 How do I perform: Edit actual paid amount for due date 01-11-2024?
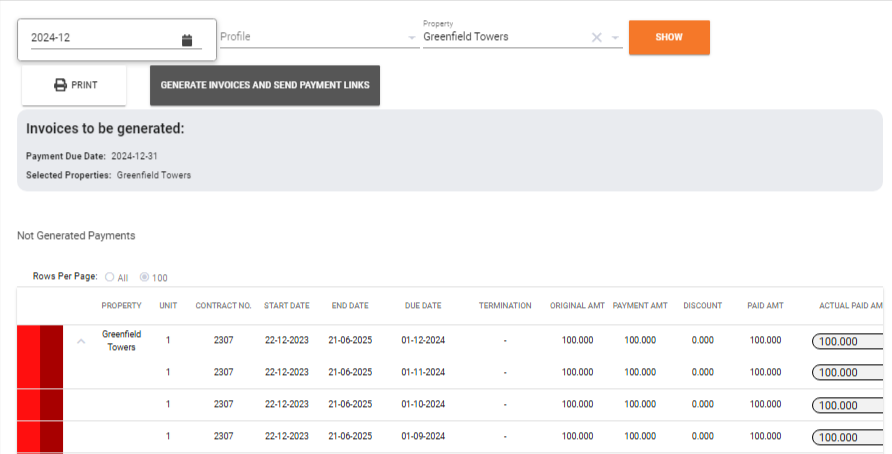(x=847, y=373)
